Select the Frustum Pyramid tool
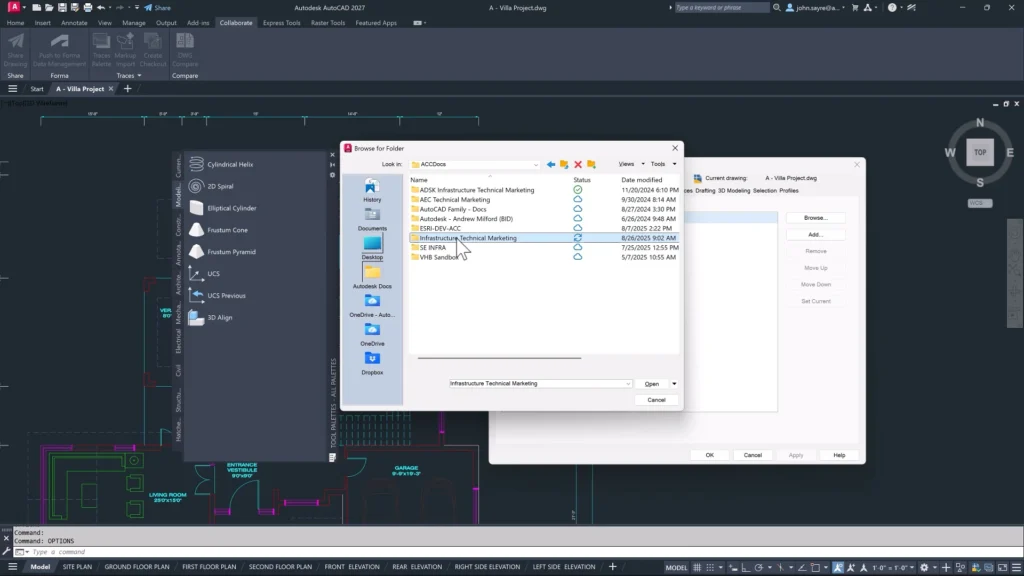The width and height of the screenshot is (1024, 576). tap(223, 252)
